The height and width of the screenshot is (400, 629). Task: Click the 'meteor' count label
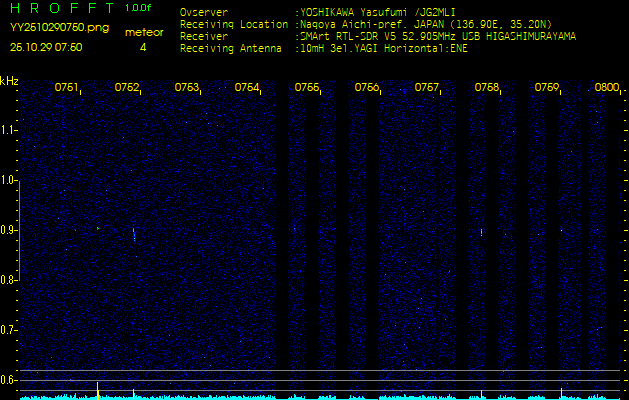[144, 32]
